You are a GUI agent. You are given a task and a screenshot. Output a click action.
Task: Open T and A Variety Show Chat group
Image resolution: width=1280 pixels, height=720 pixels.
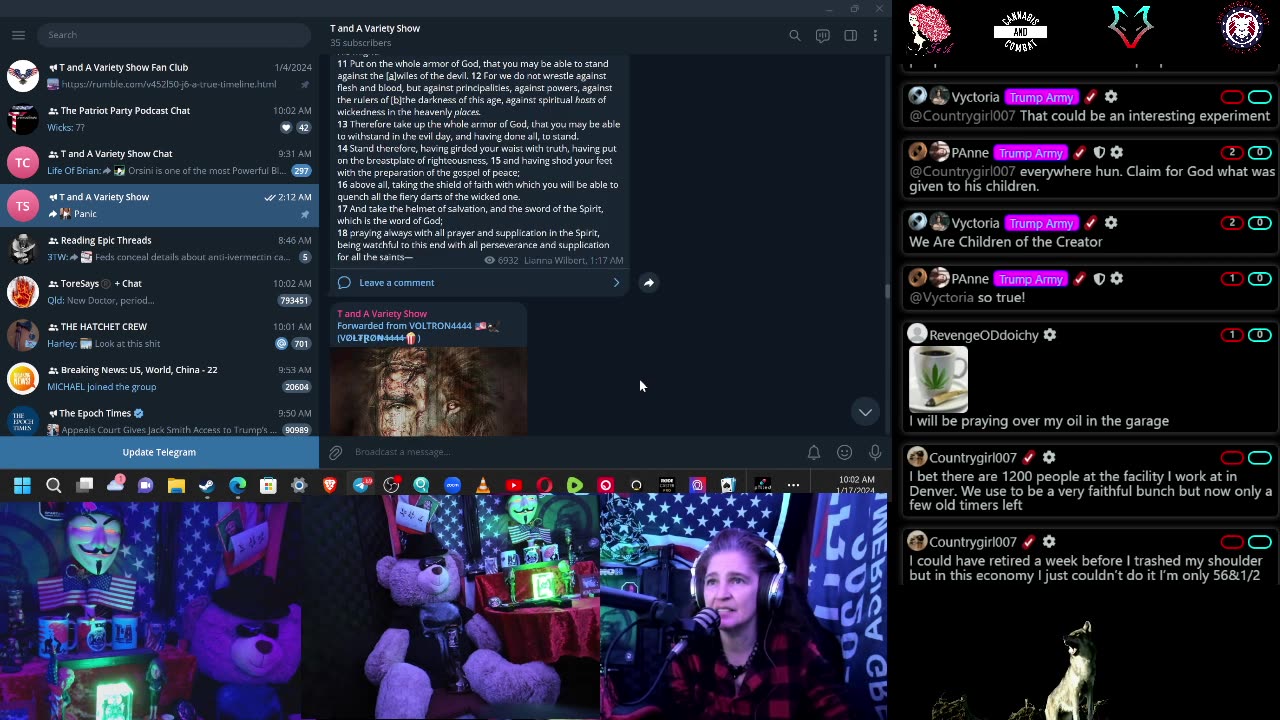[160, 162]
